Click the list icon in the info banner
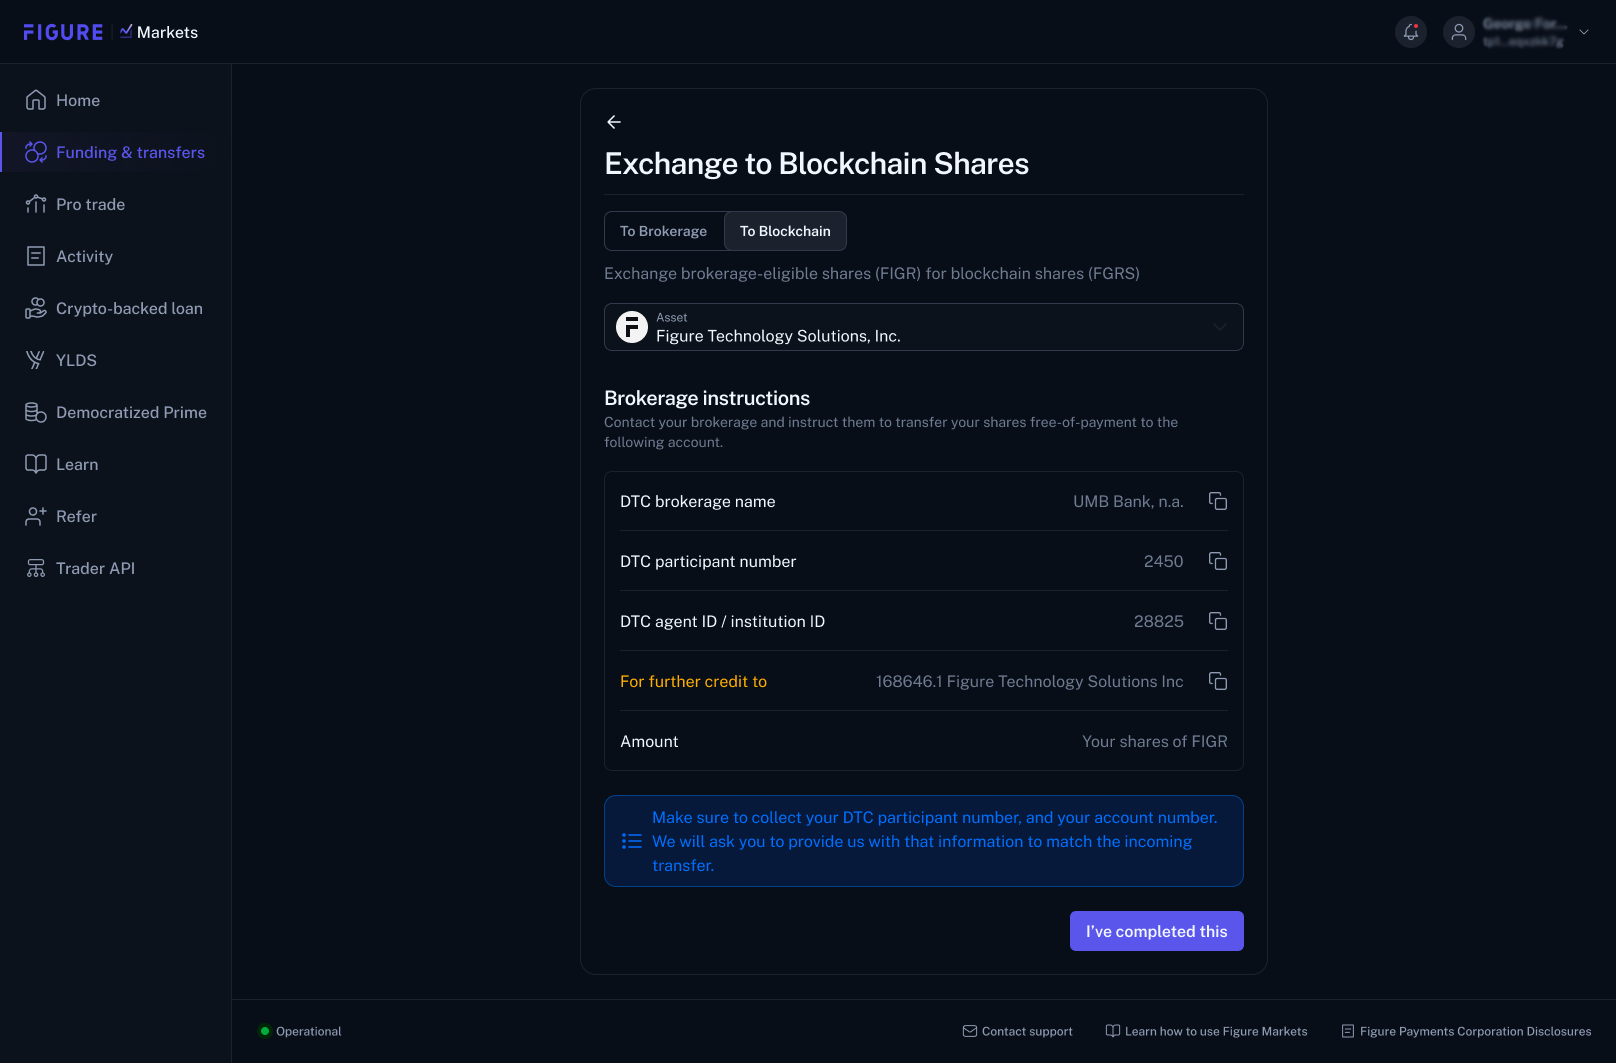This screenshot has width=1616, height=1063. pyautogui.click(x=632, y=841)
